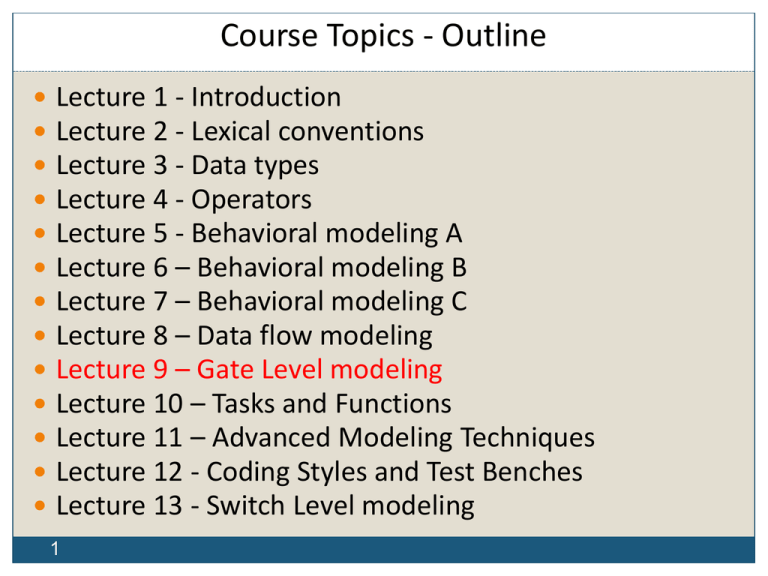This screenshot has width=768, height=576.
Task: Click the "Course Topics - Outline" title
Action: point(383,37)
